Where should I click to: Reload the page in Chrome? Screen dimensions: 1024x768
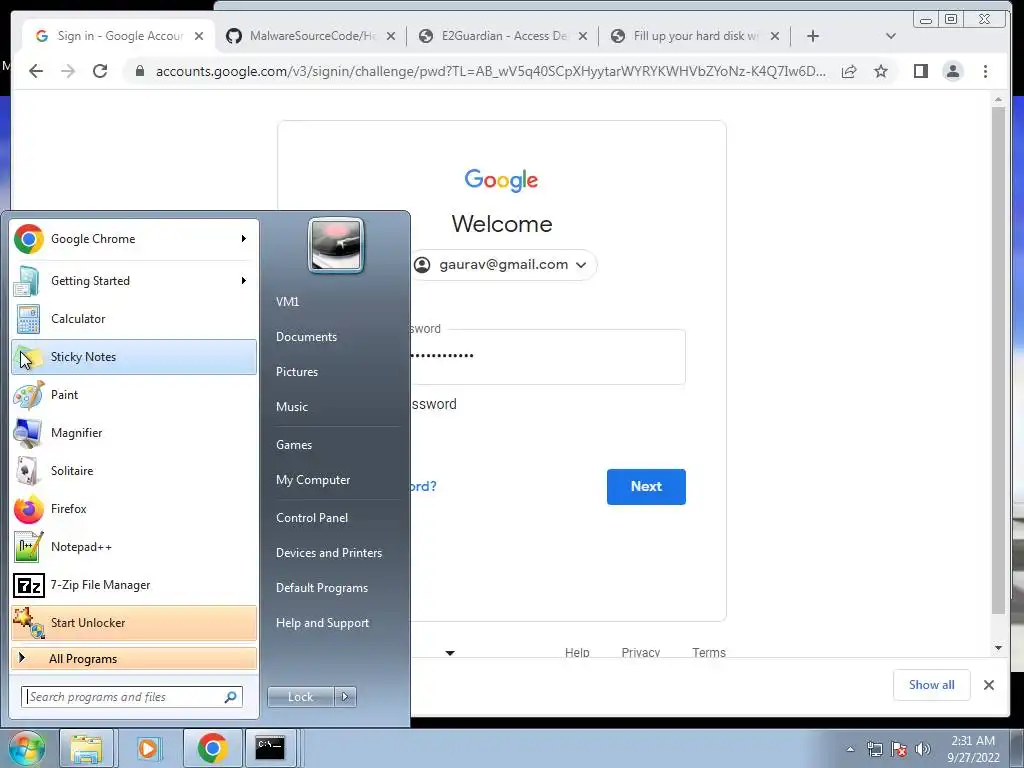click(100, 71)
